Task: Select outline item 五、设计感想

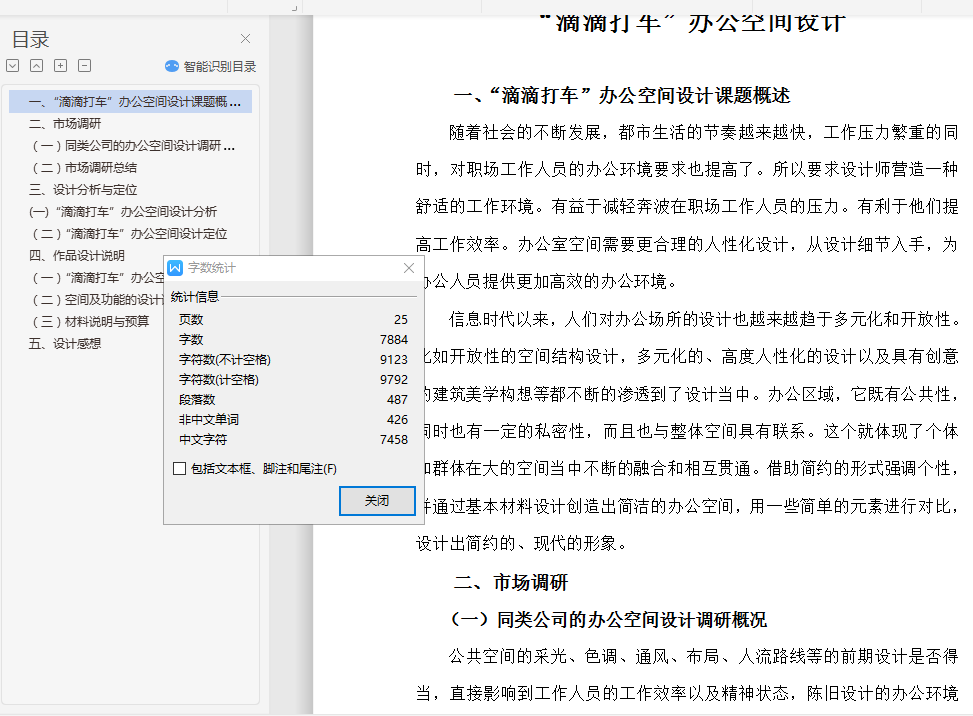Action: [x=65, y=344]
